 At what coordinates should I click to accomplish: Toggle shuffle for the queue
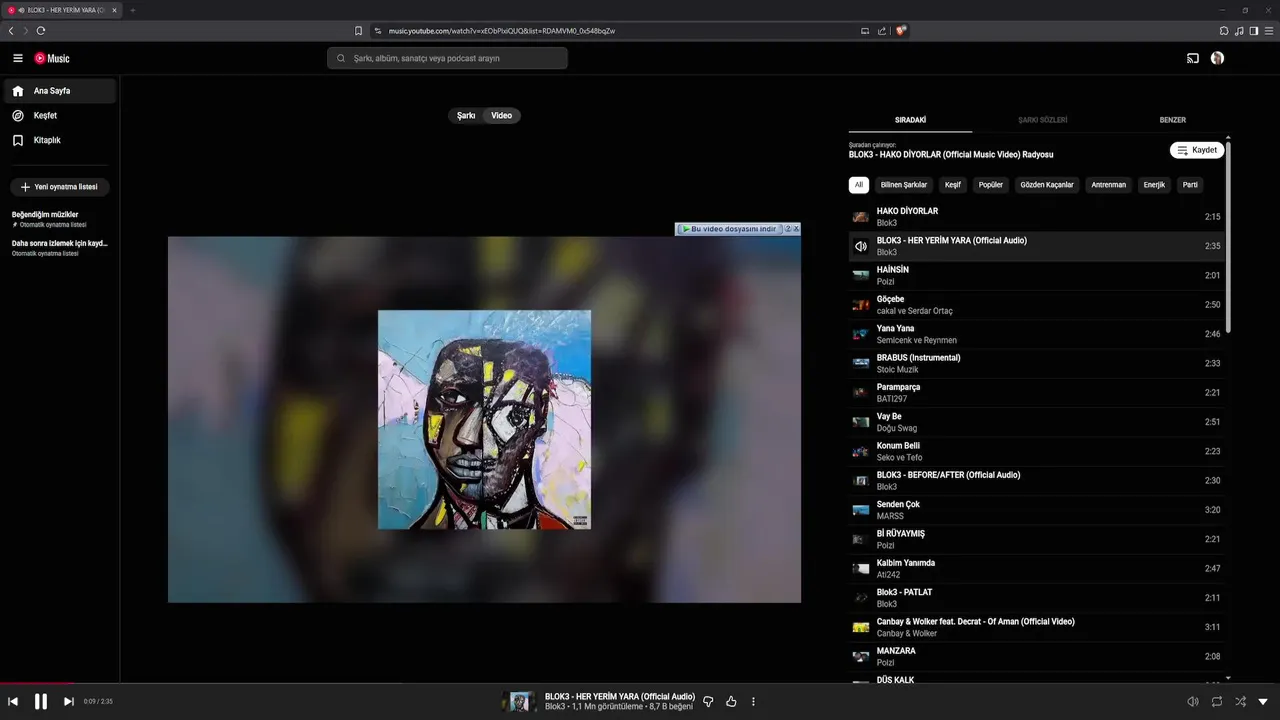[1241, 702]
